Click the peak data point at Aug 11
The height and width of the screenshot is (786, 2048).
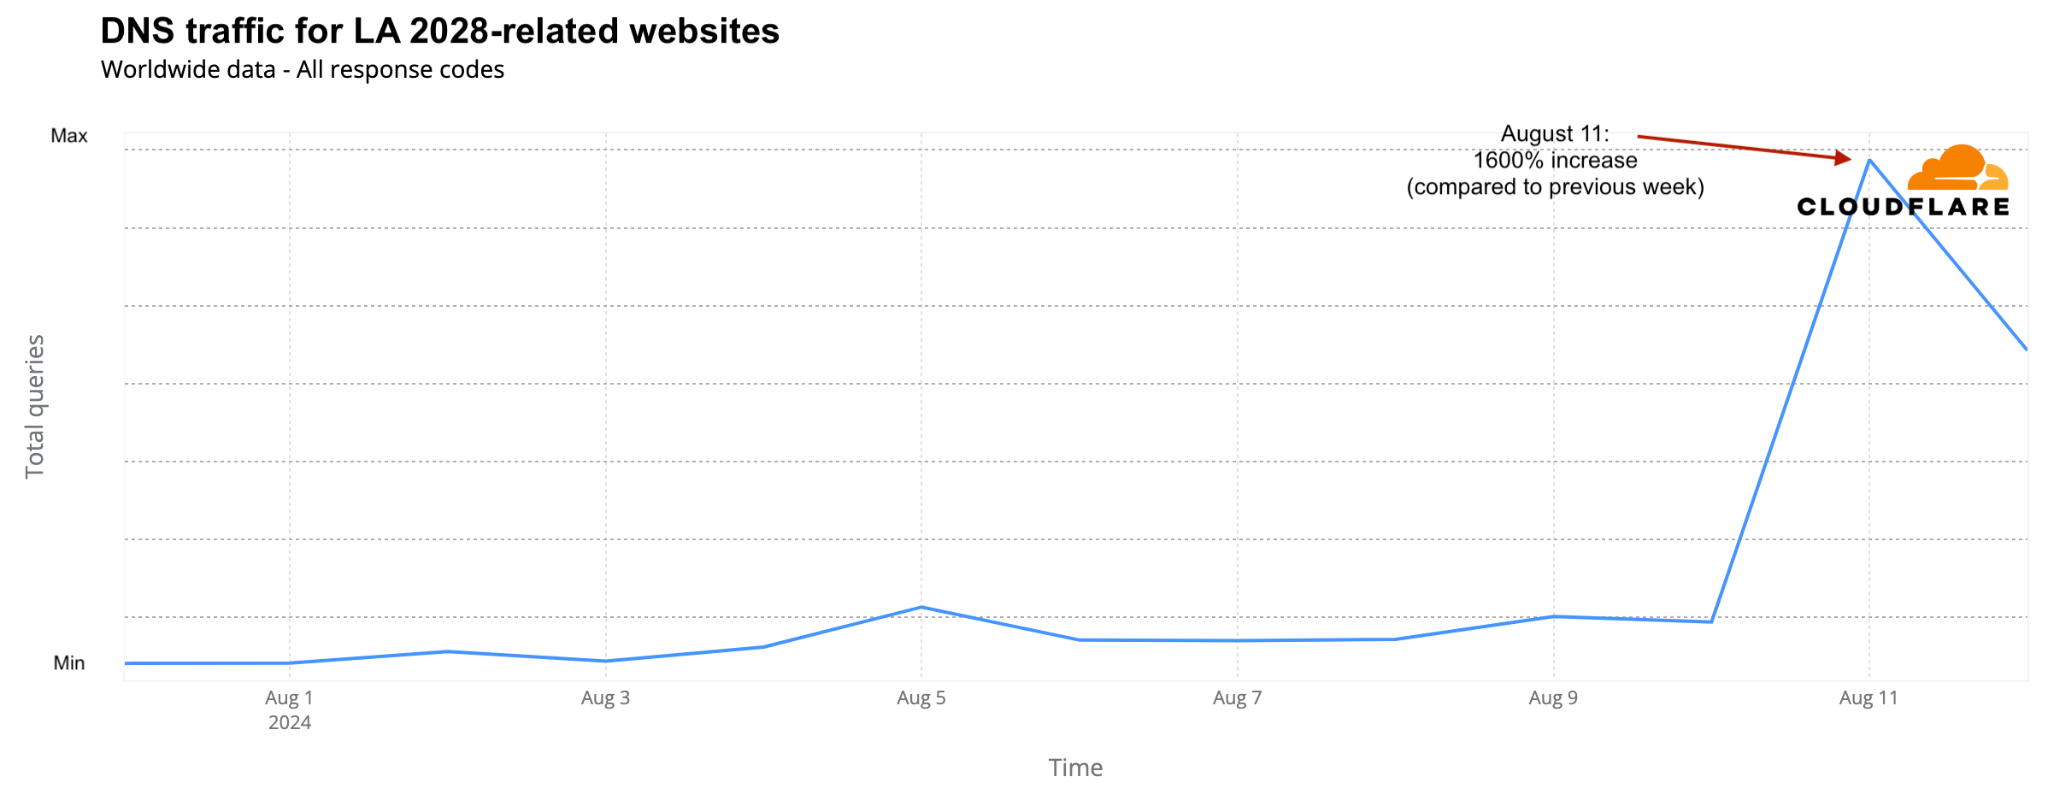[x=1869, y=160]
